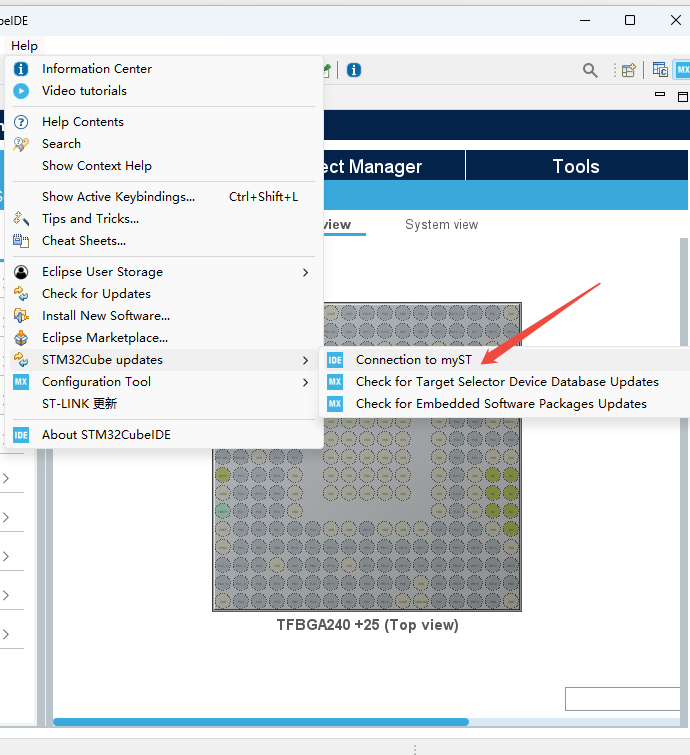This screenshot has height=755, width=690.
Task: Click Check for Updates icon
Action: 21,294
